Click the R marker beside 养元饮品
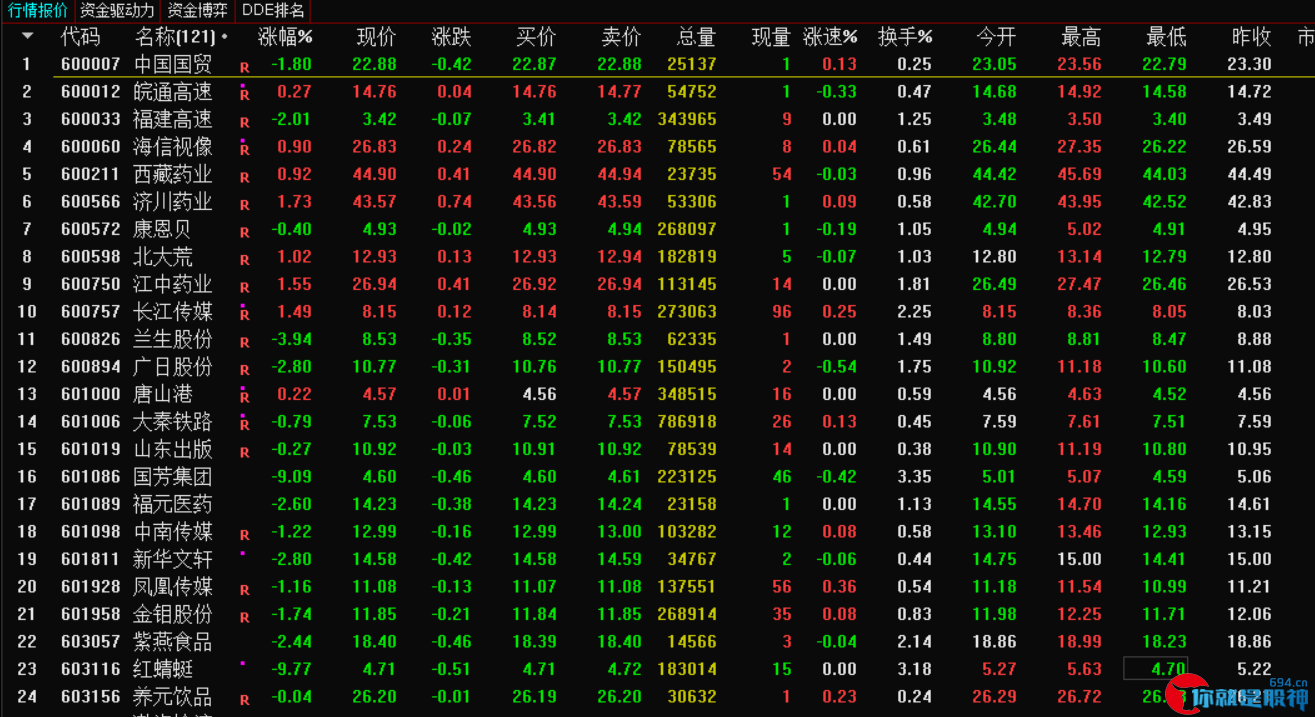The image size is (1315, 717). point(244,699)
